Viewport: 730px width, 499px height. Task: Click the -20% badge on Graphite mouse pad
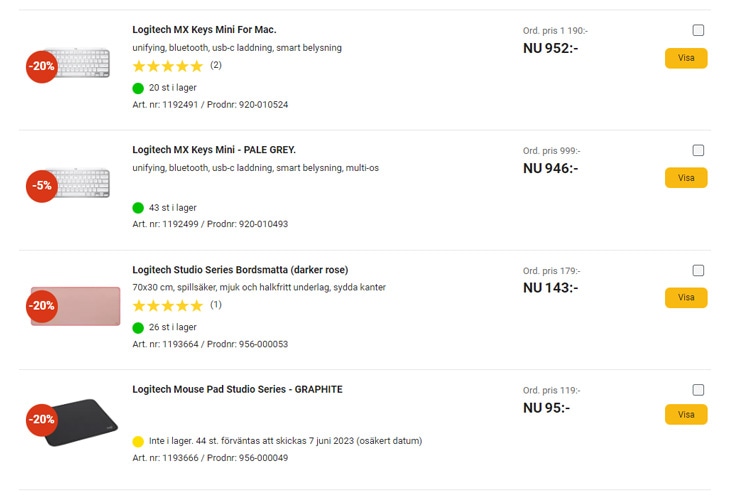tap(42, 419)
